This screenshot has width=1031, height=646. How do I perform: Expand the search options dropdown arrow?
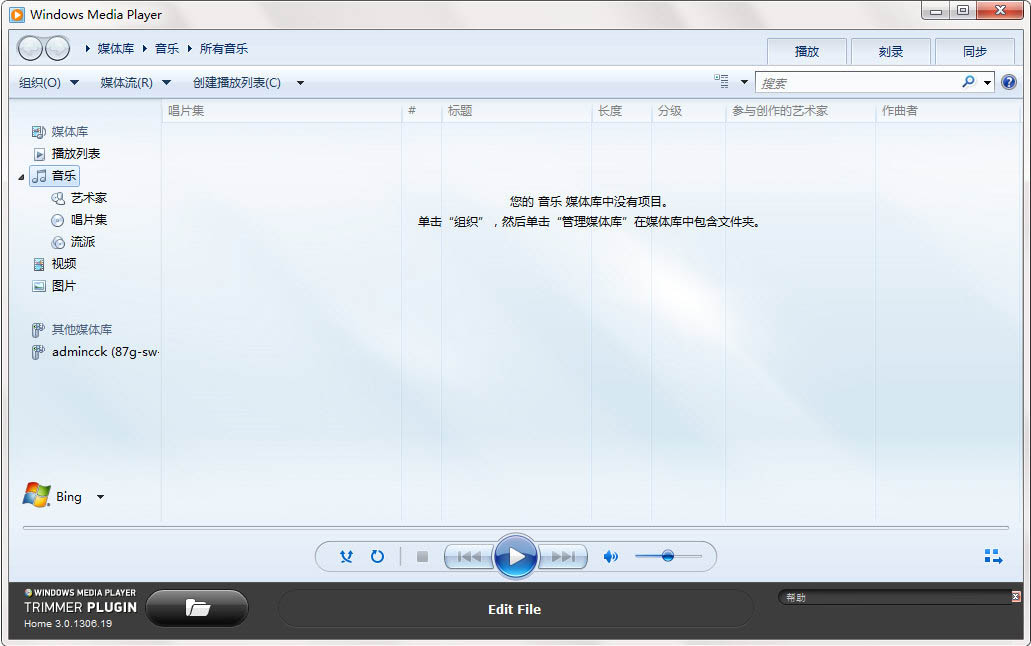[x=987, y=83]
